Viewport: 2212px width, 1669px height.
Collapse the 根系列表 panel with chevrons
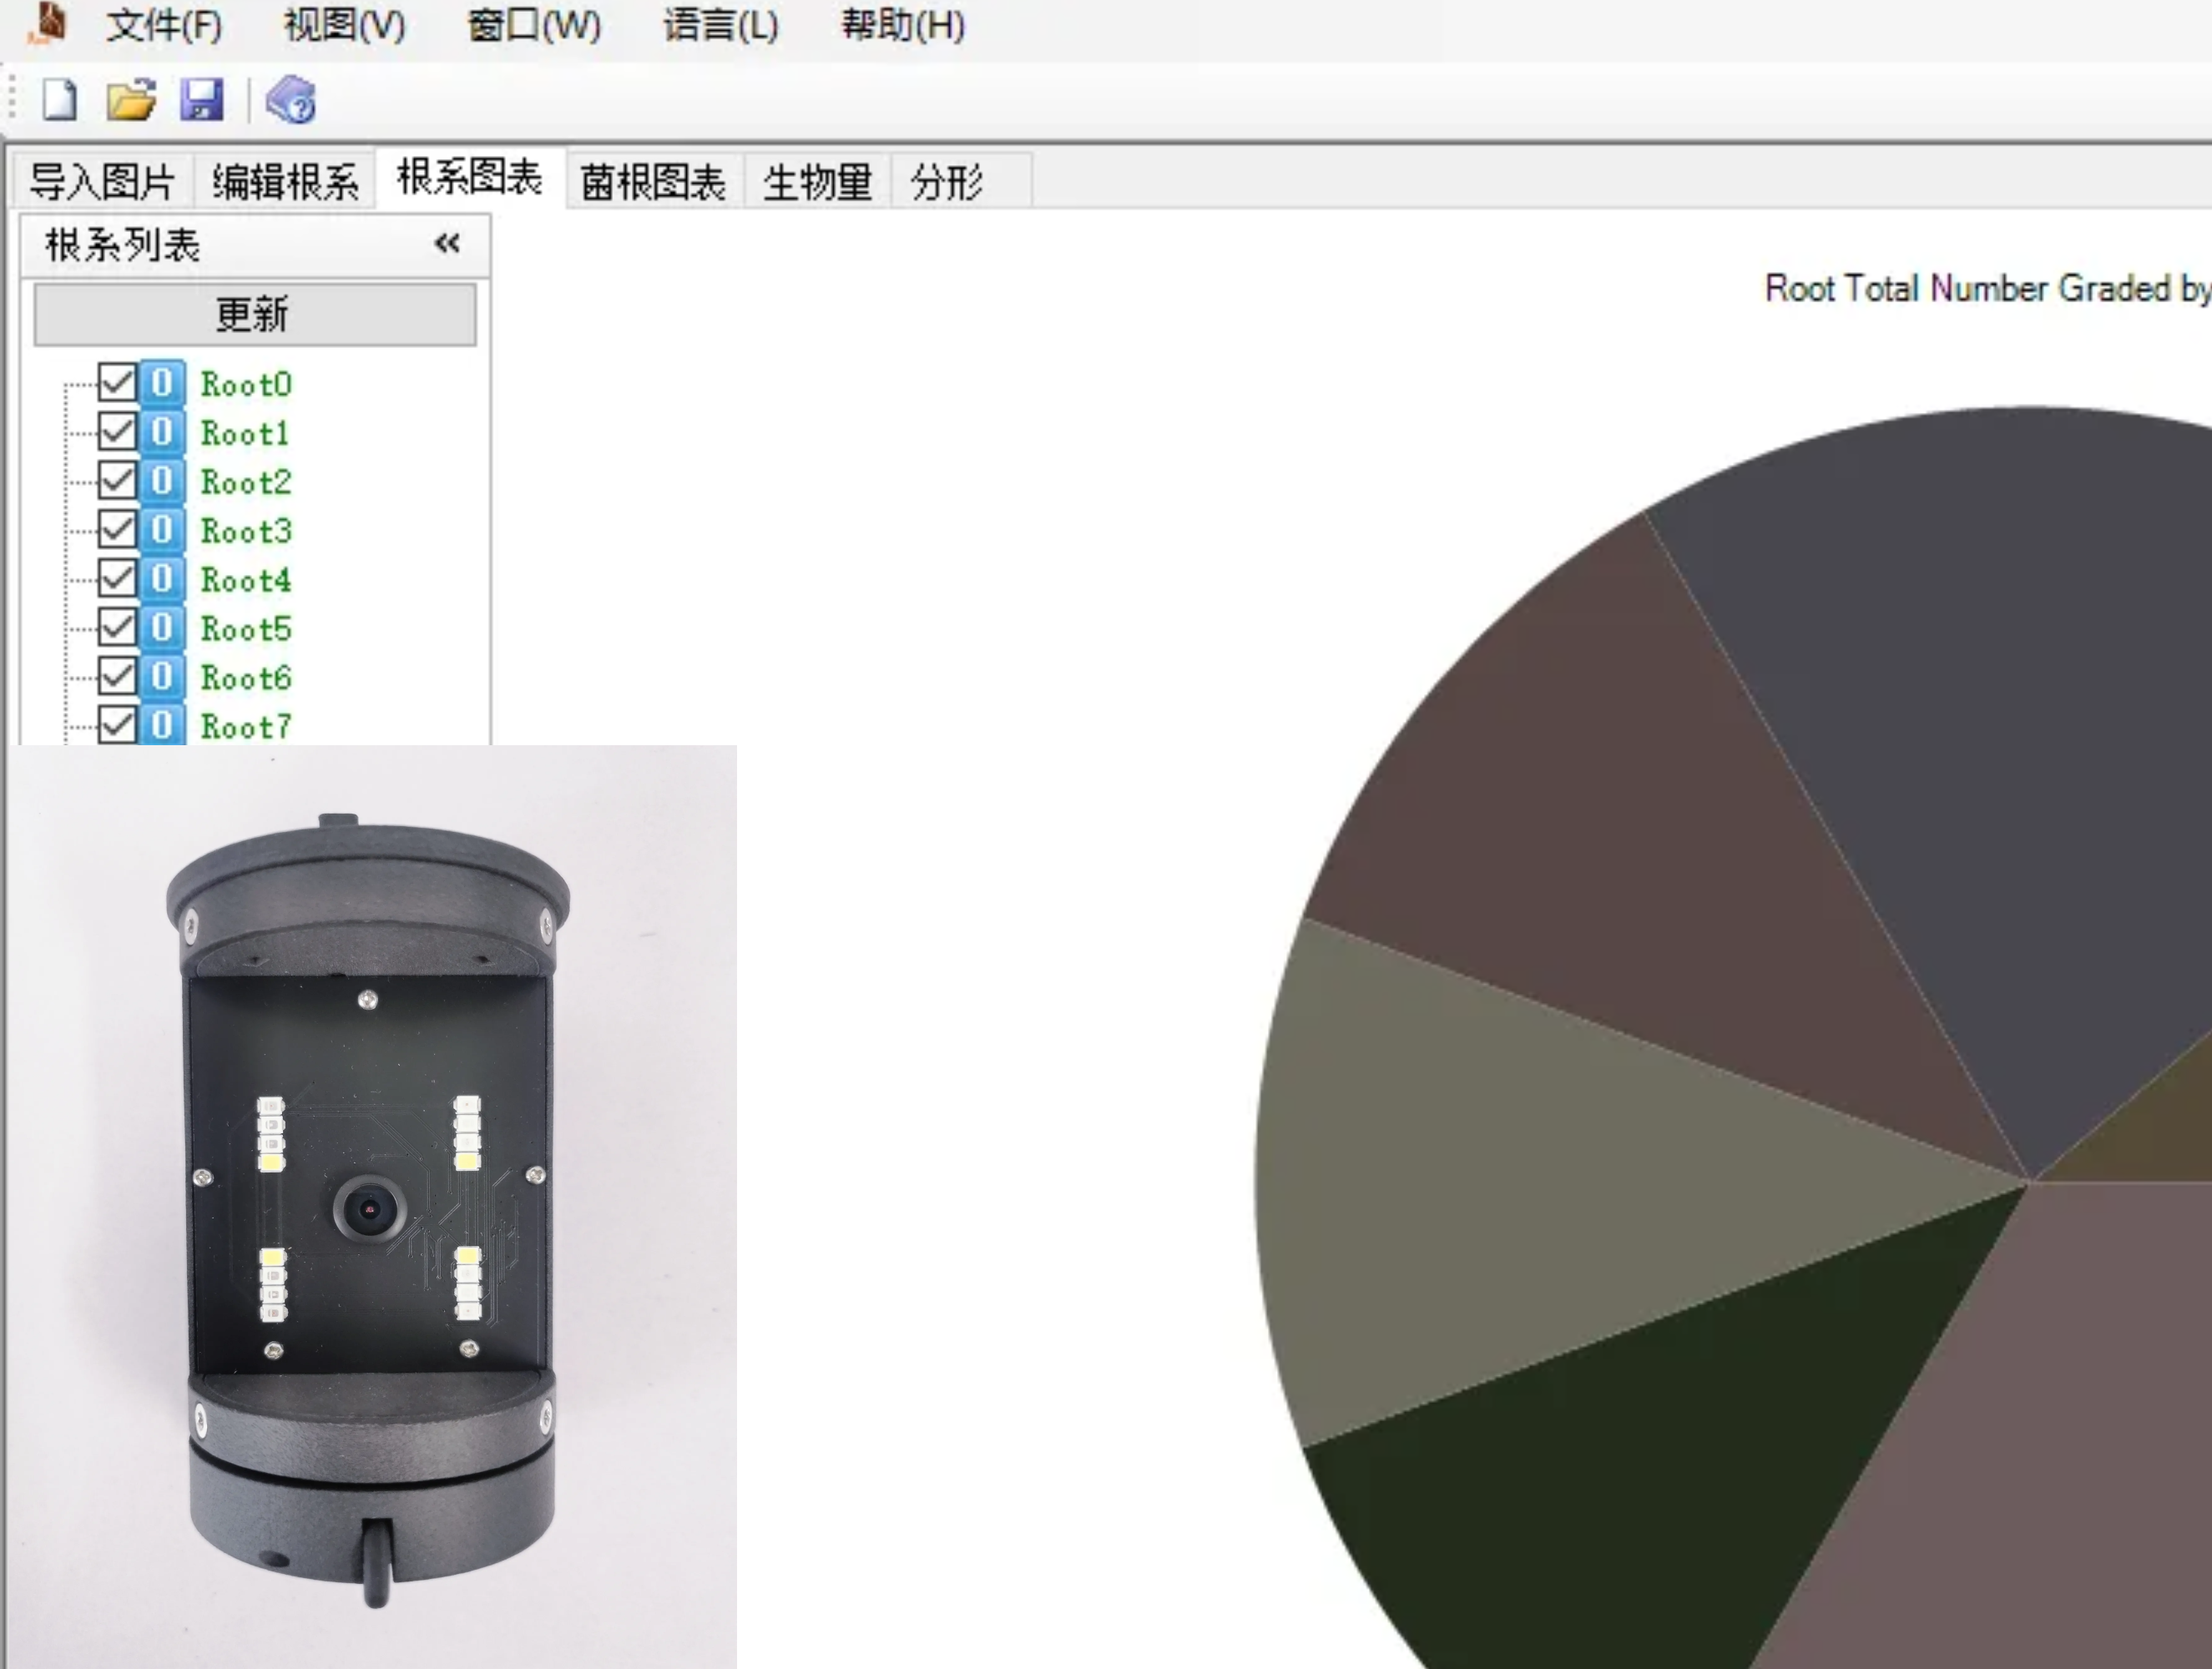[x=447, y=244]
